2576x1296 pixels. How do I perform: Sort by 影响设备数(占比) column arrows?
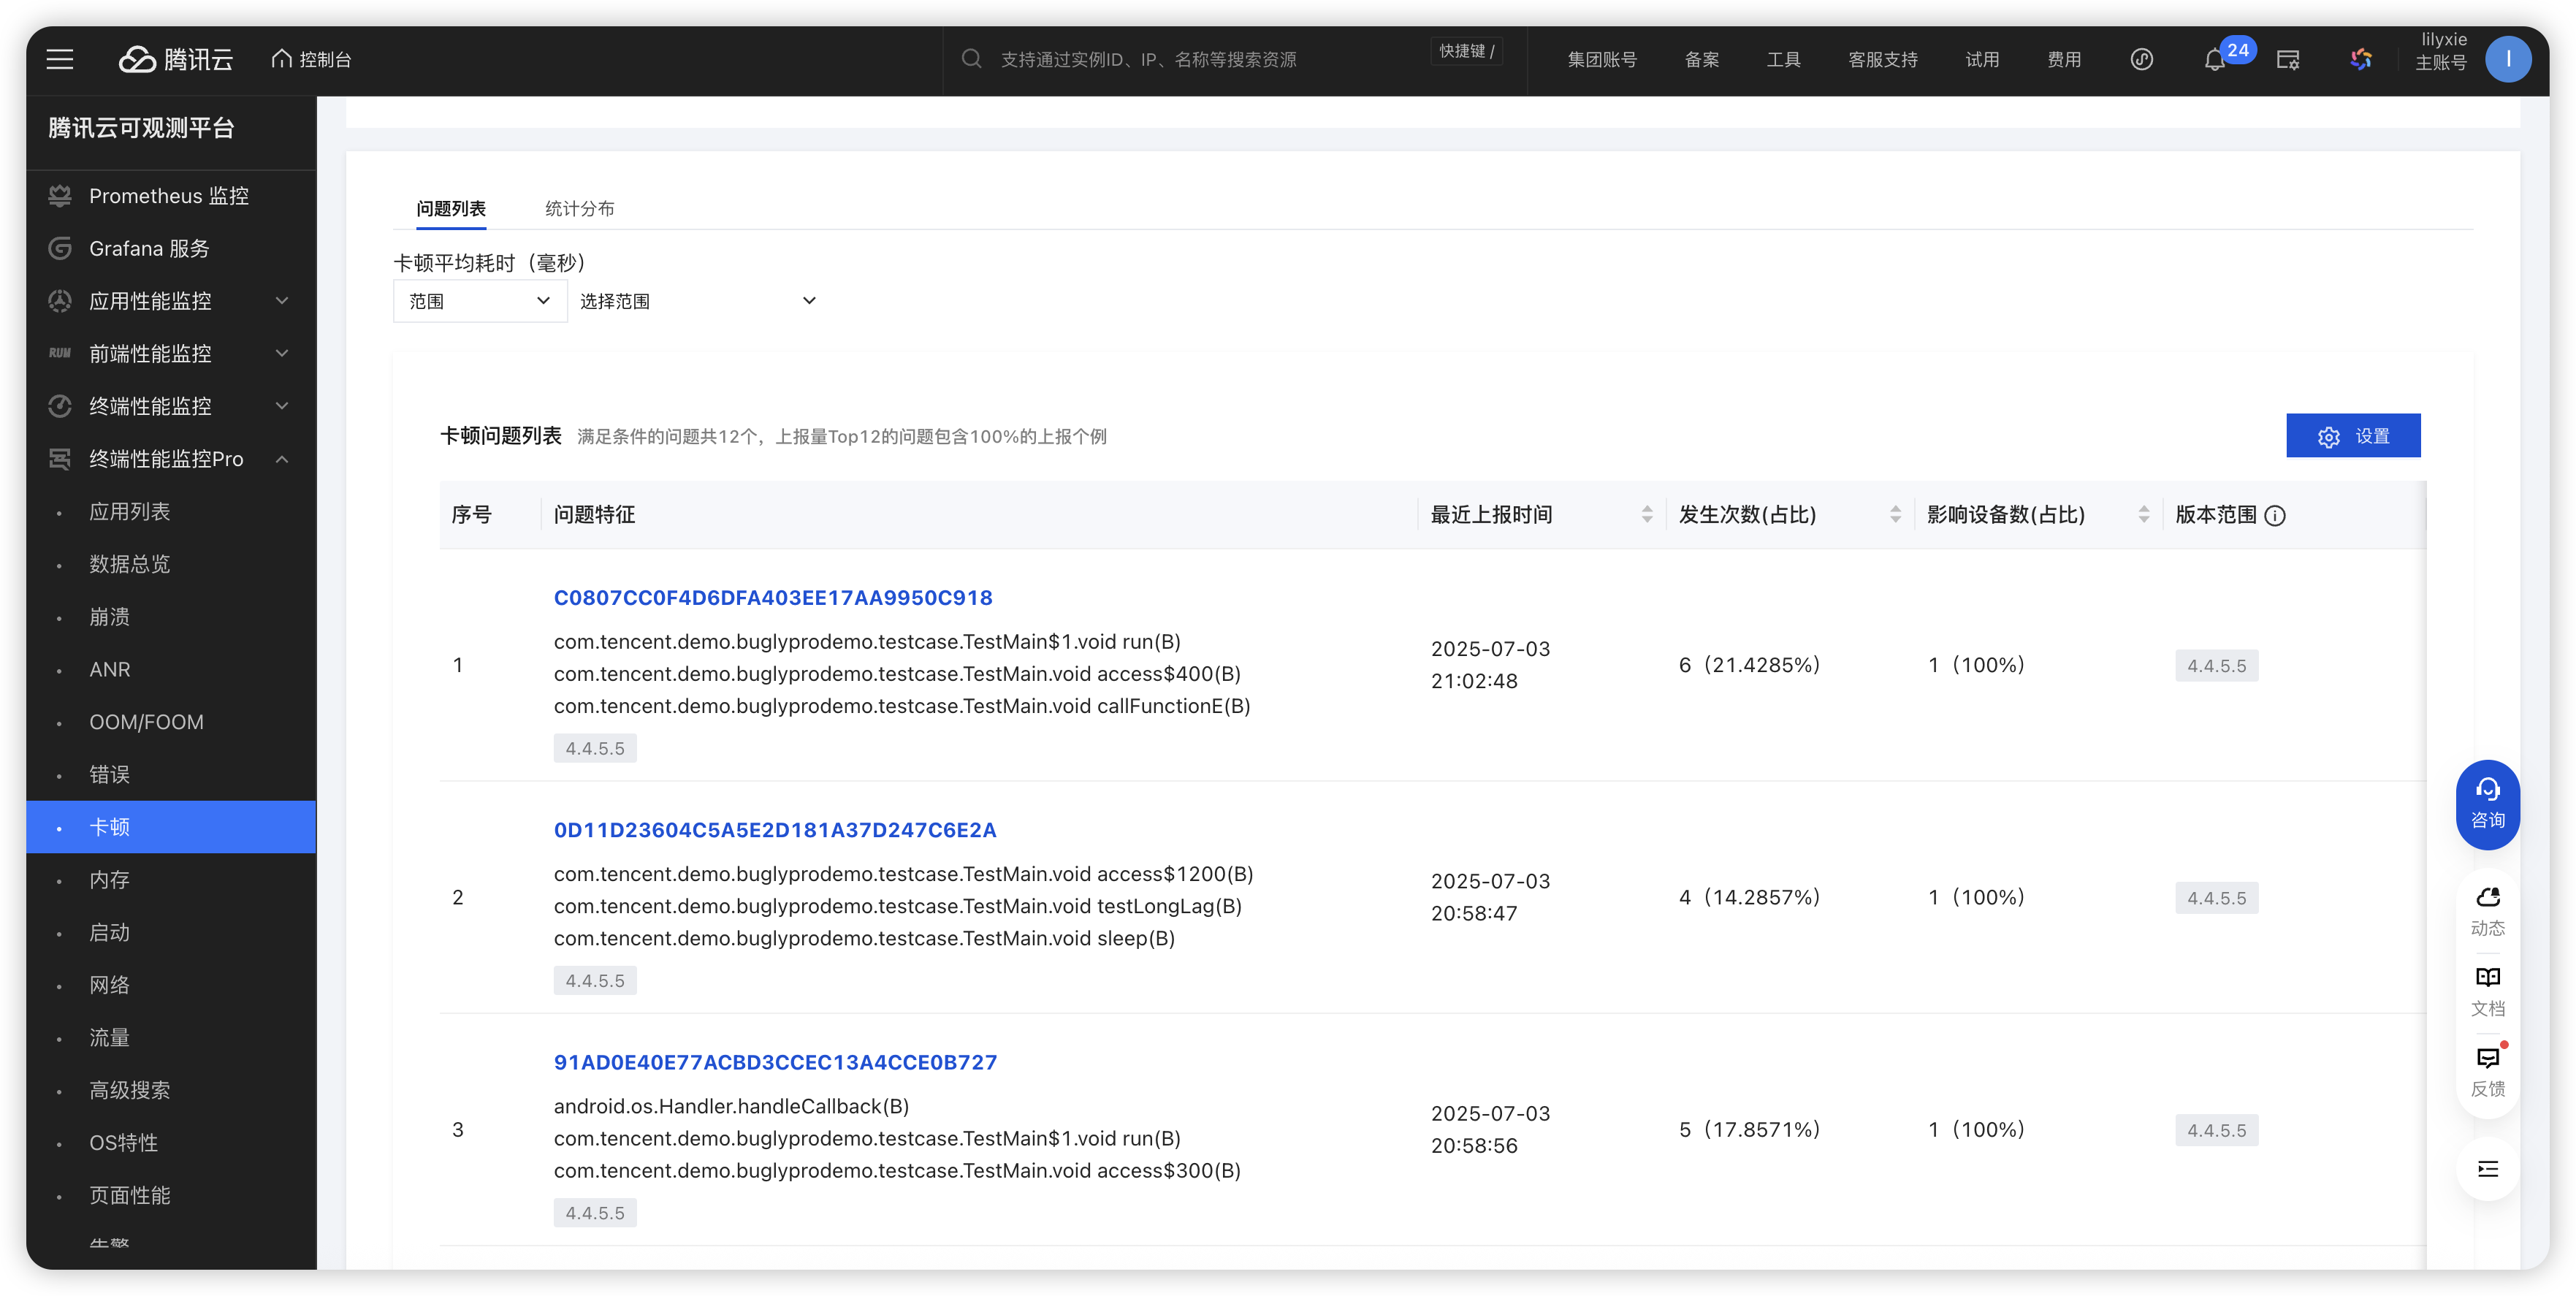click(x=2143, y=515)
